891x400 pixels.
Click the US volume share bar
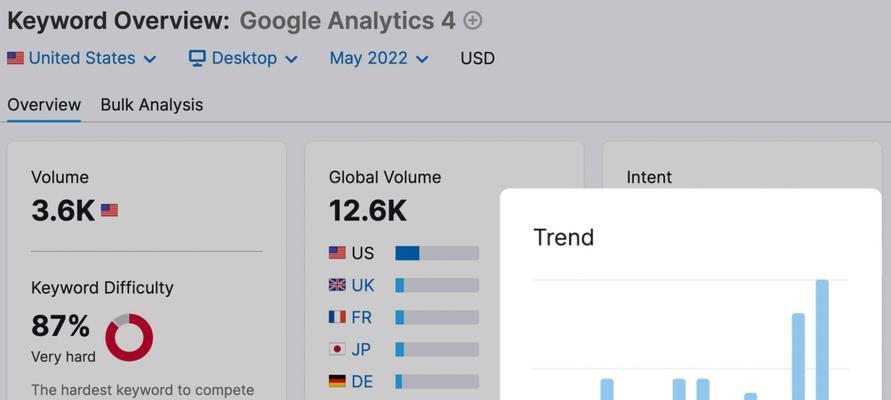(x=437, y=253)
